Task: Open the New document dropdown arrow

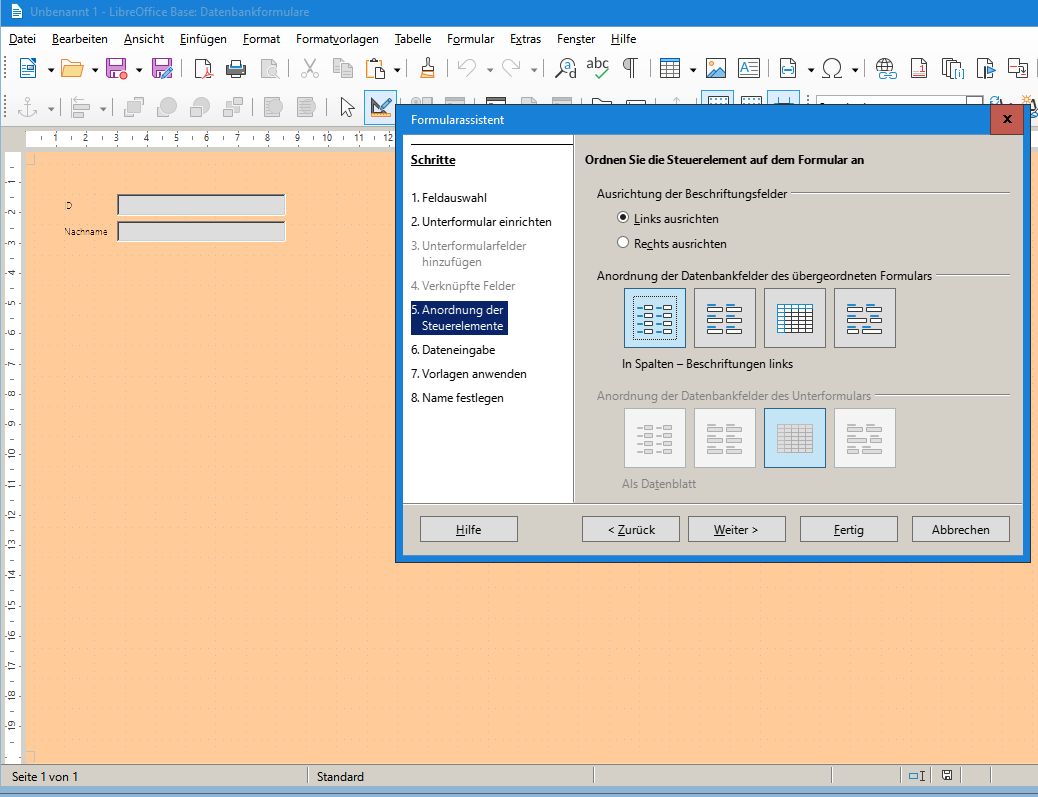Action: (50, 70)
